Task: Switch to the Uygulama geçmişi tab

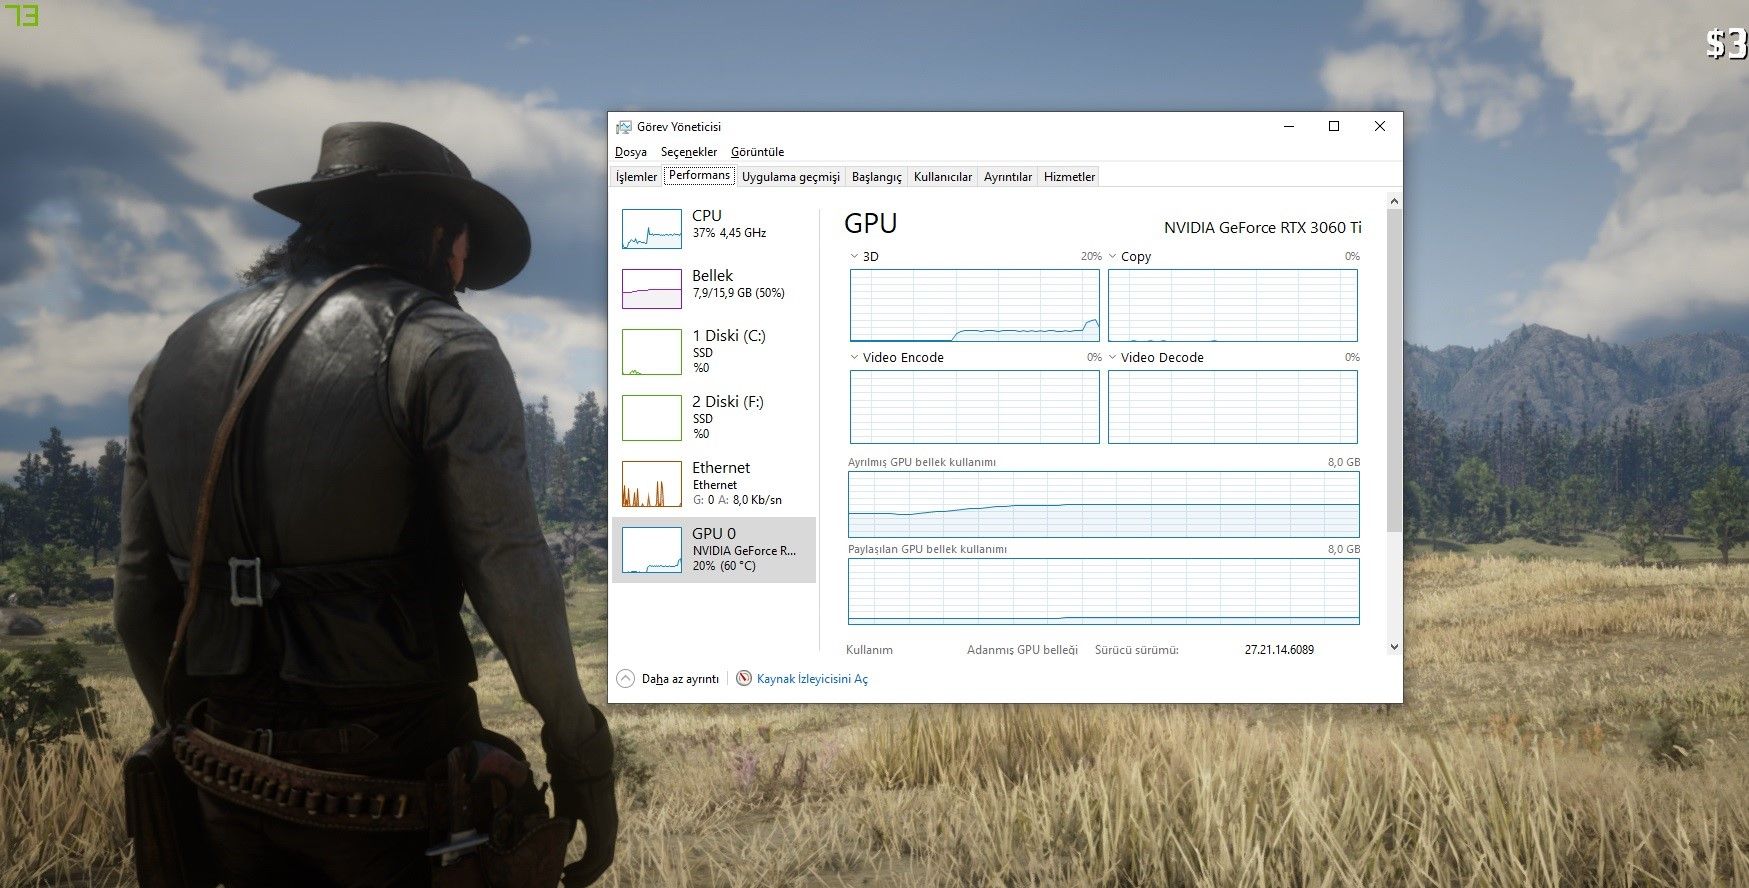Action: click(791, 177)
